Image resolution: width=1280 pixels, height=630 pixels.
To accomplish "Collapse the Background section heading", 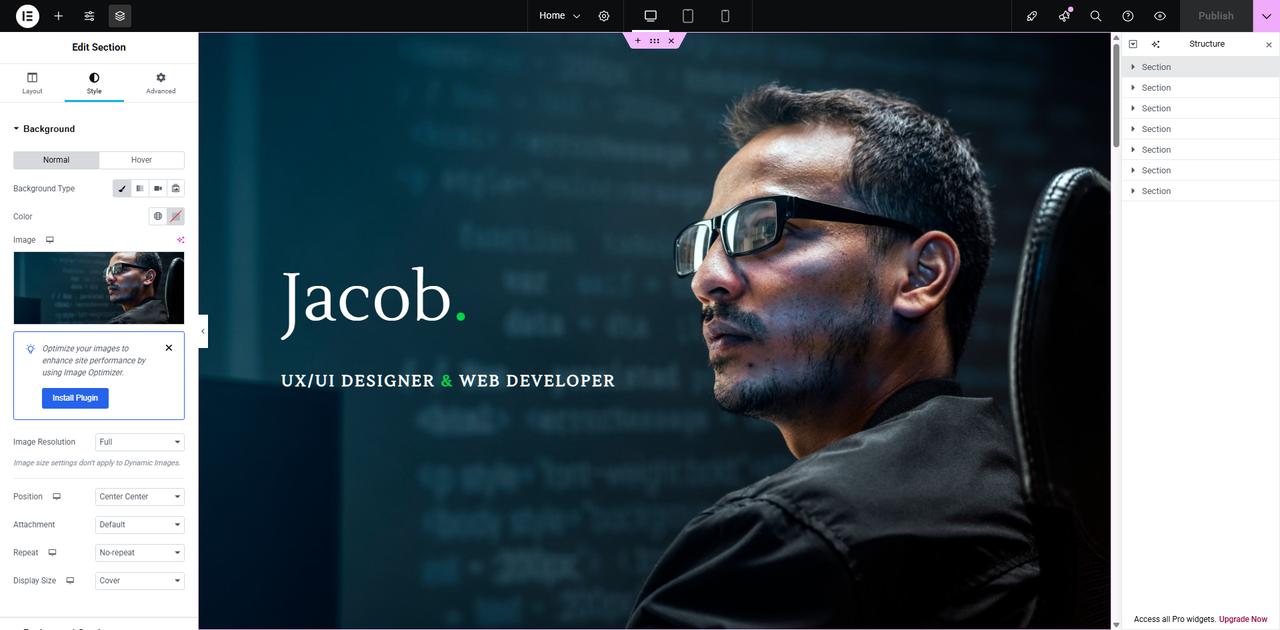I will click(x=49, y=129).
